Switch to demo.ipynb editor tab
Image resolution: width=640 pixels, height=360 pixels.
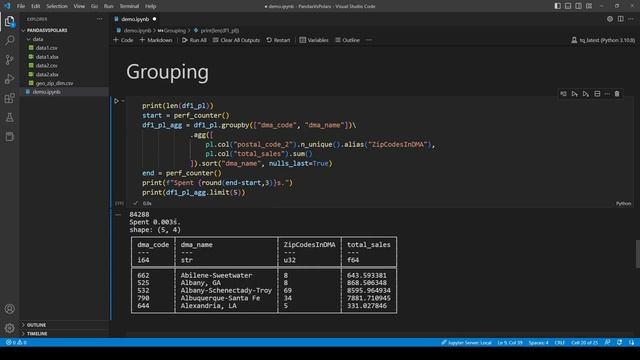click(135, 19)
